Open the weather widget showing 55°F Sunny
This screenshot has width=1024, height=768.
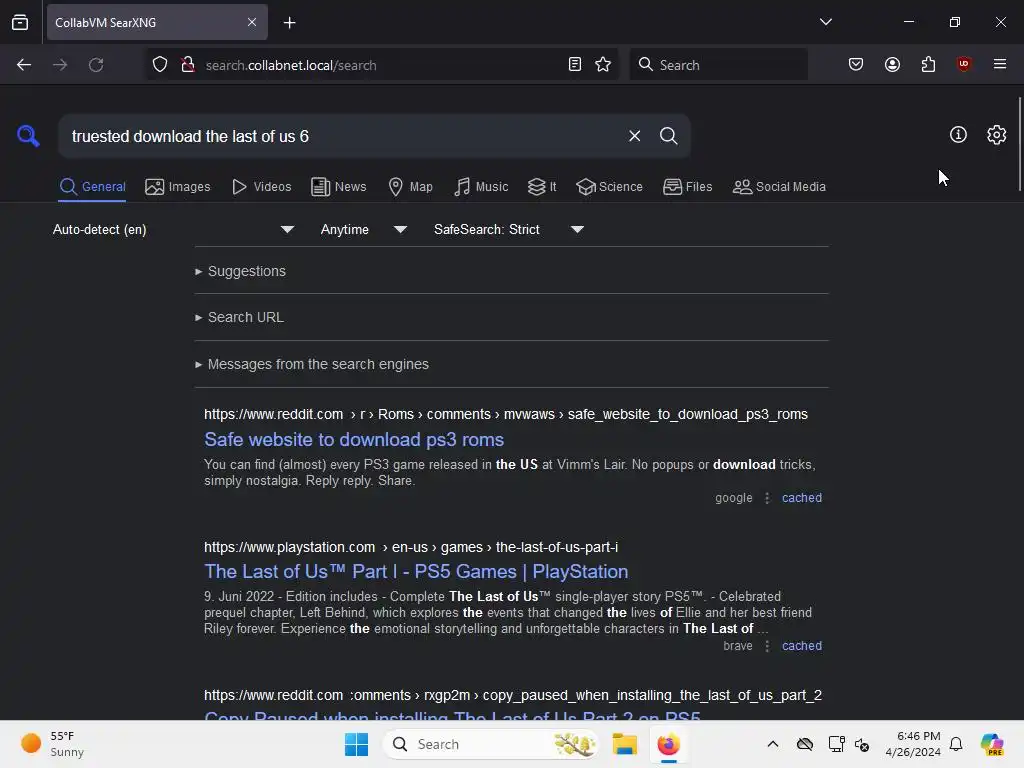coord(54,744)
